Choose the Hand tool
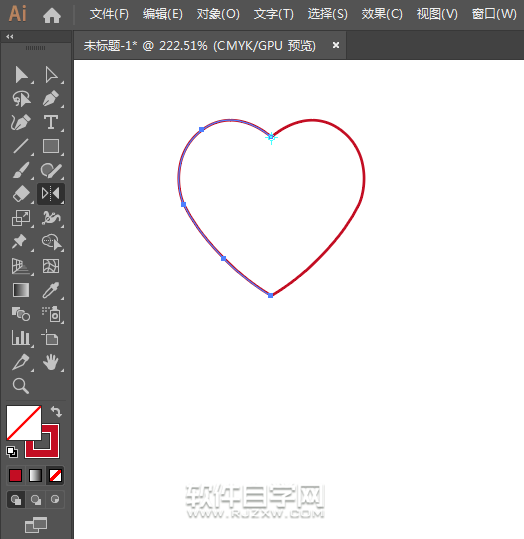 tap(51, 362)
